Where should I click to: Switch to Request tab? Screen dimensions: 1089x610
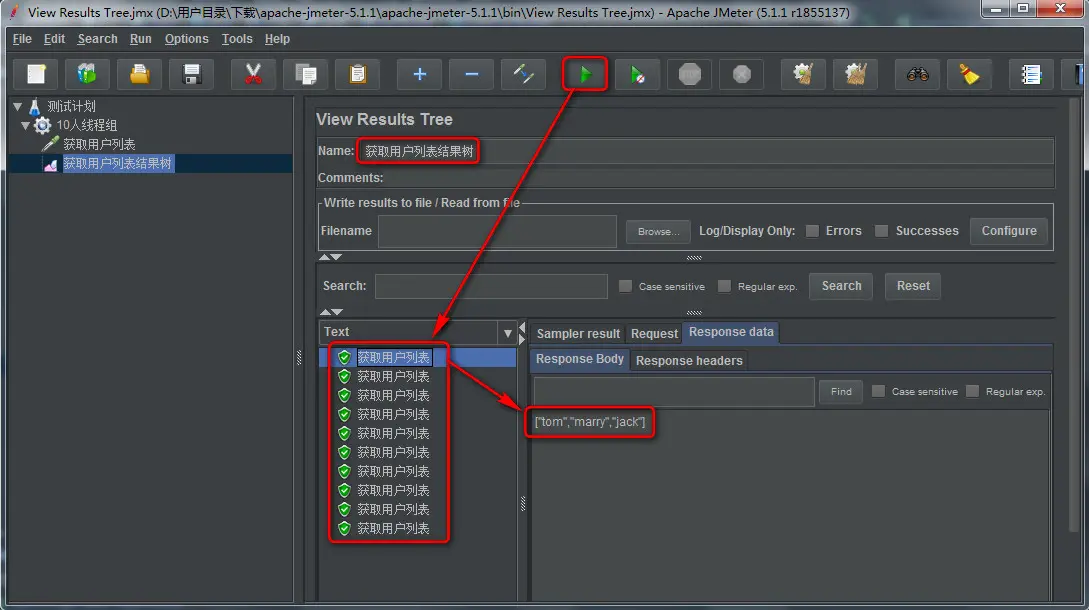tap(654, 333)
